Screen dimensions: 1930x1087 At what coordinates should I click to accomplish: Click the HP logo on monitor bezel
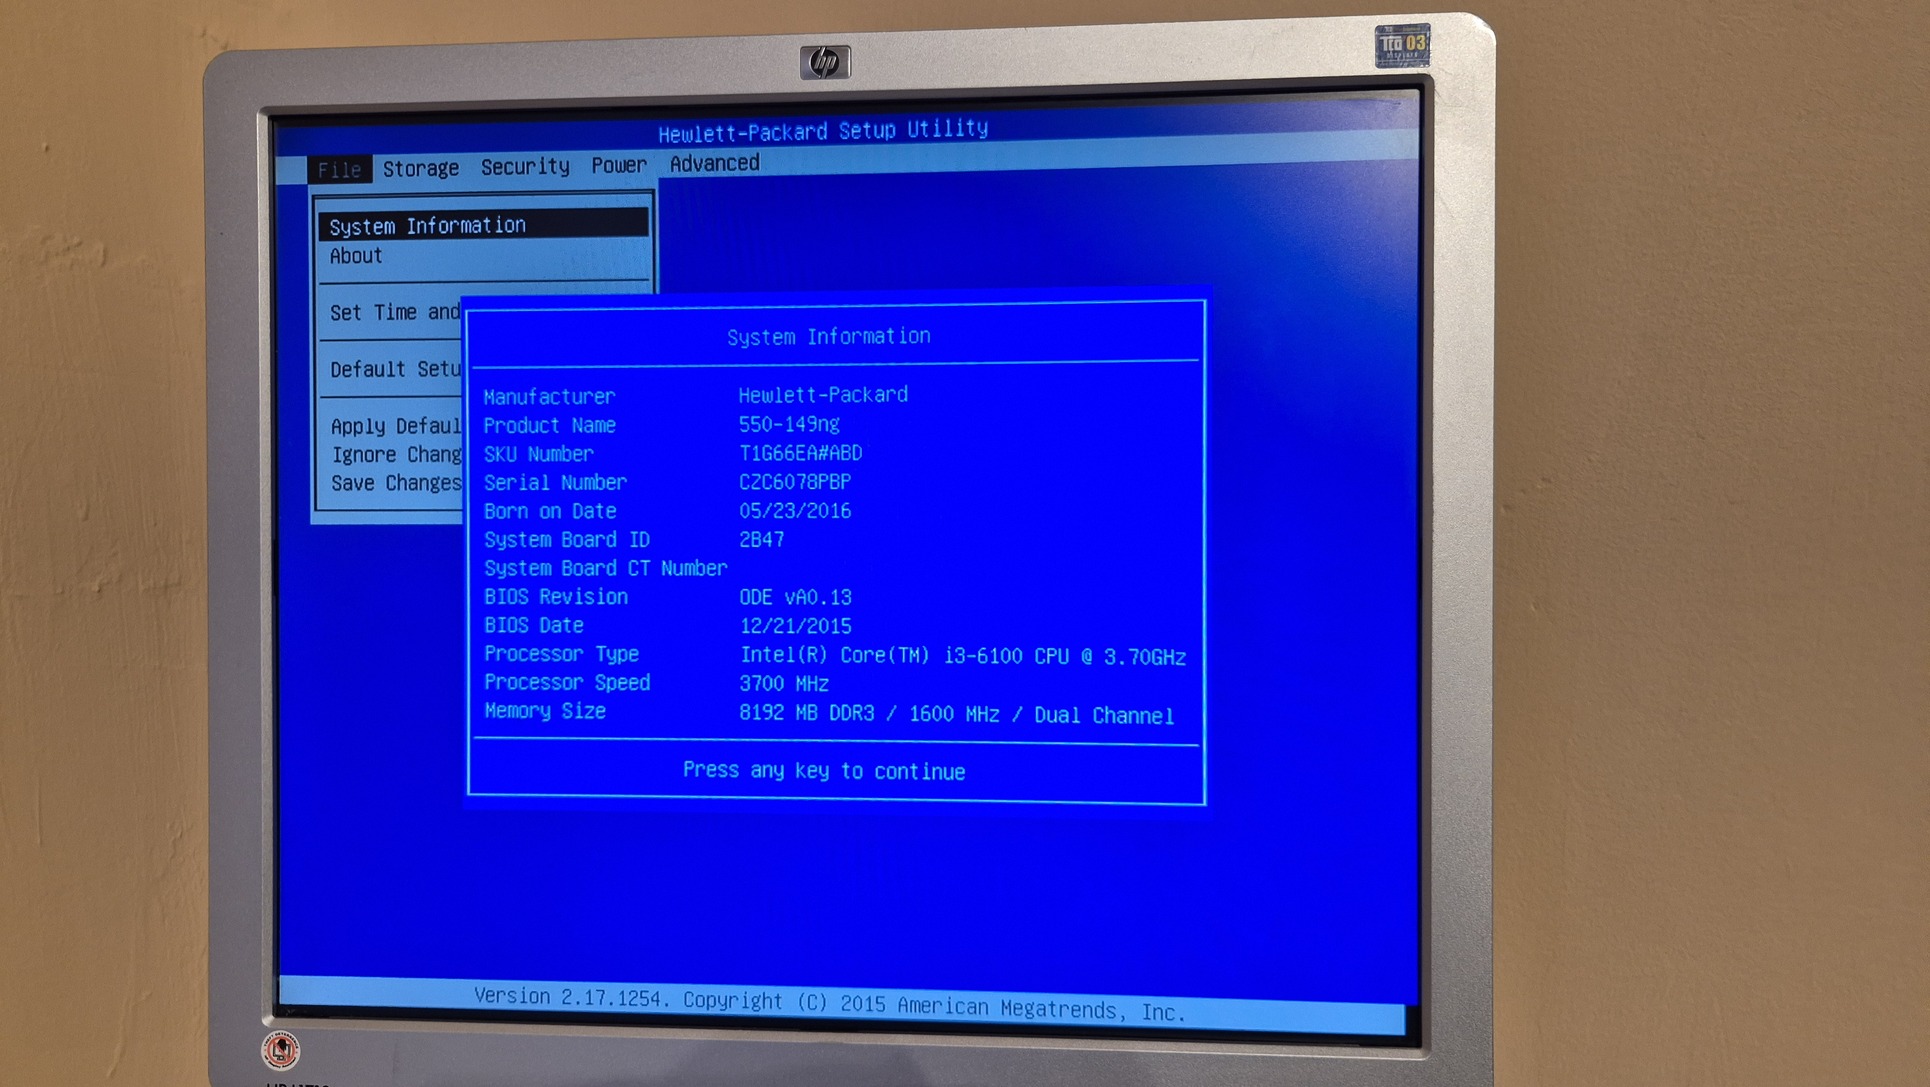pos(825,62)
